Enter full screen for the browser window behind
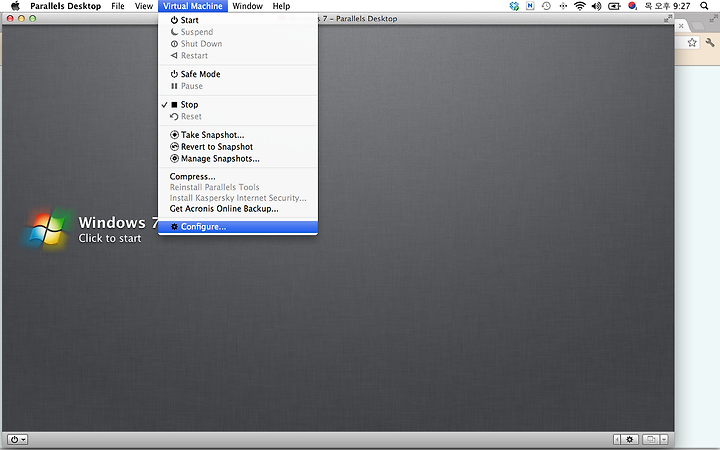Viewport: 720px width, 450px height. pyautogui.click(x=714, y=18)
